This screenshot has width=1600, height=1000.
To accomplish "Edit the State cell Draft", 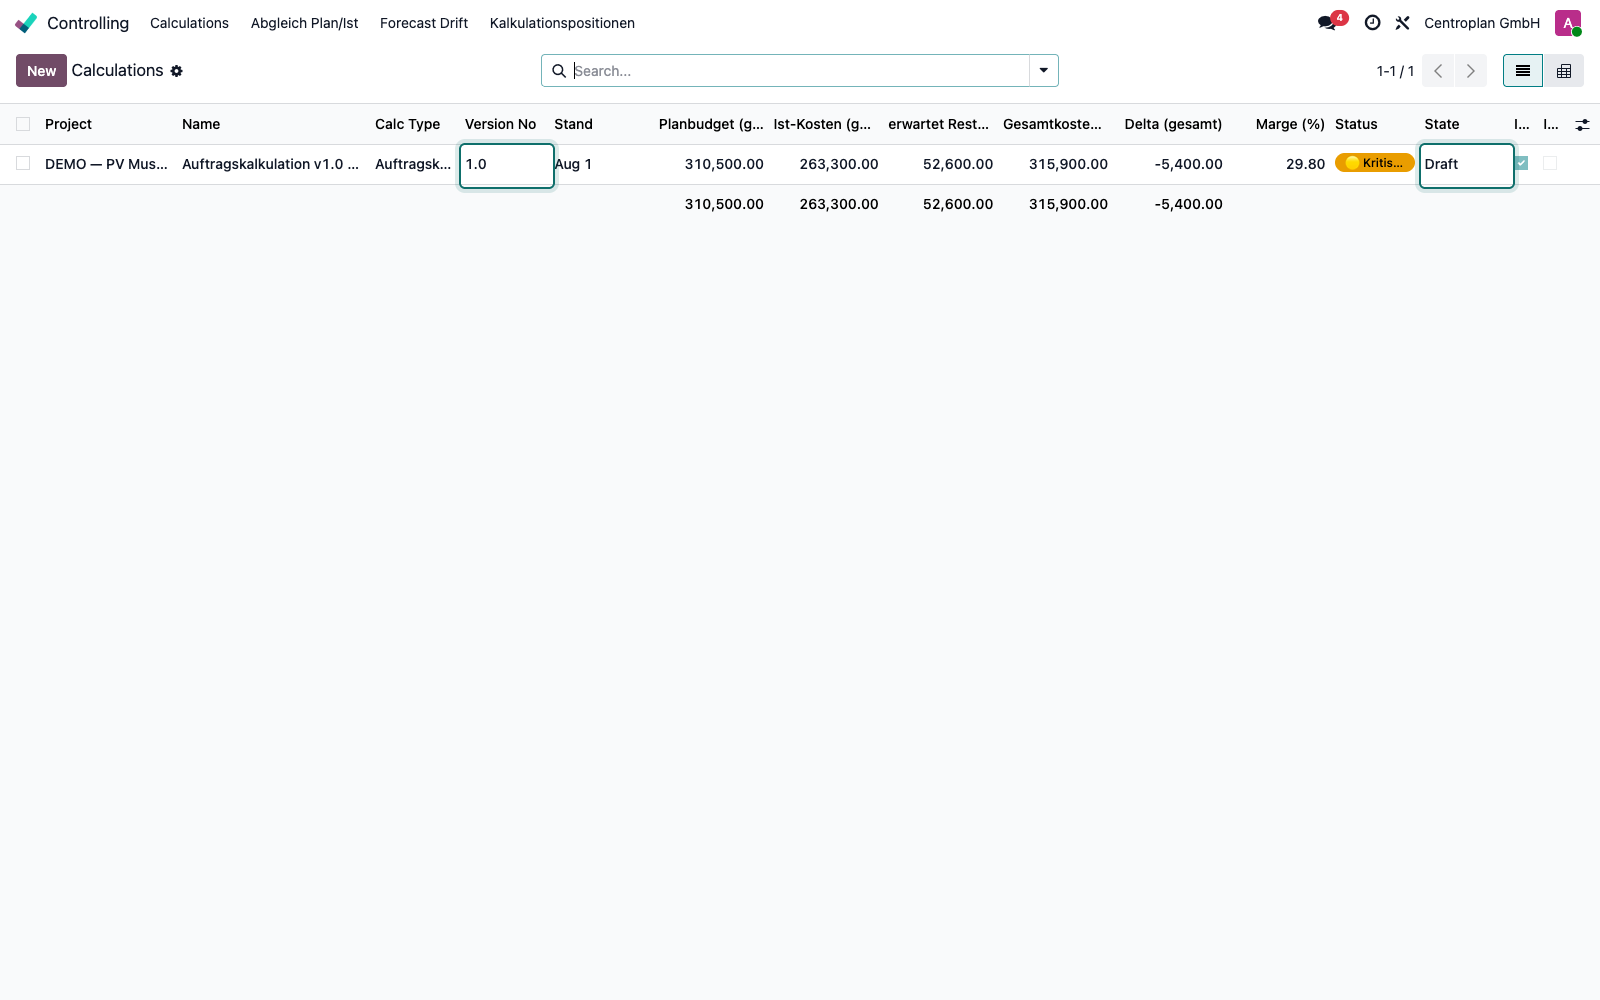I will pos(1467,165).
